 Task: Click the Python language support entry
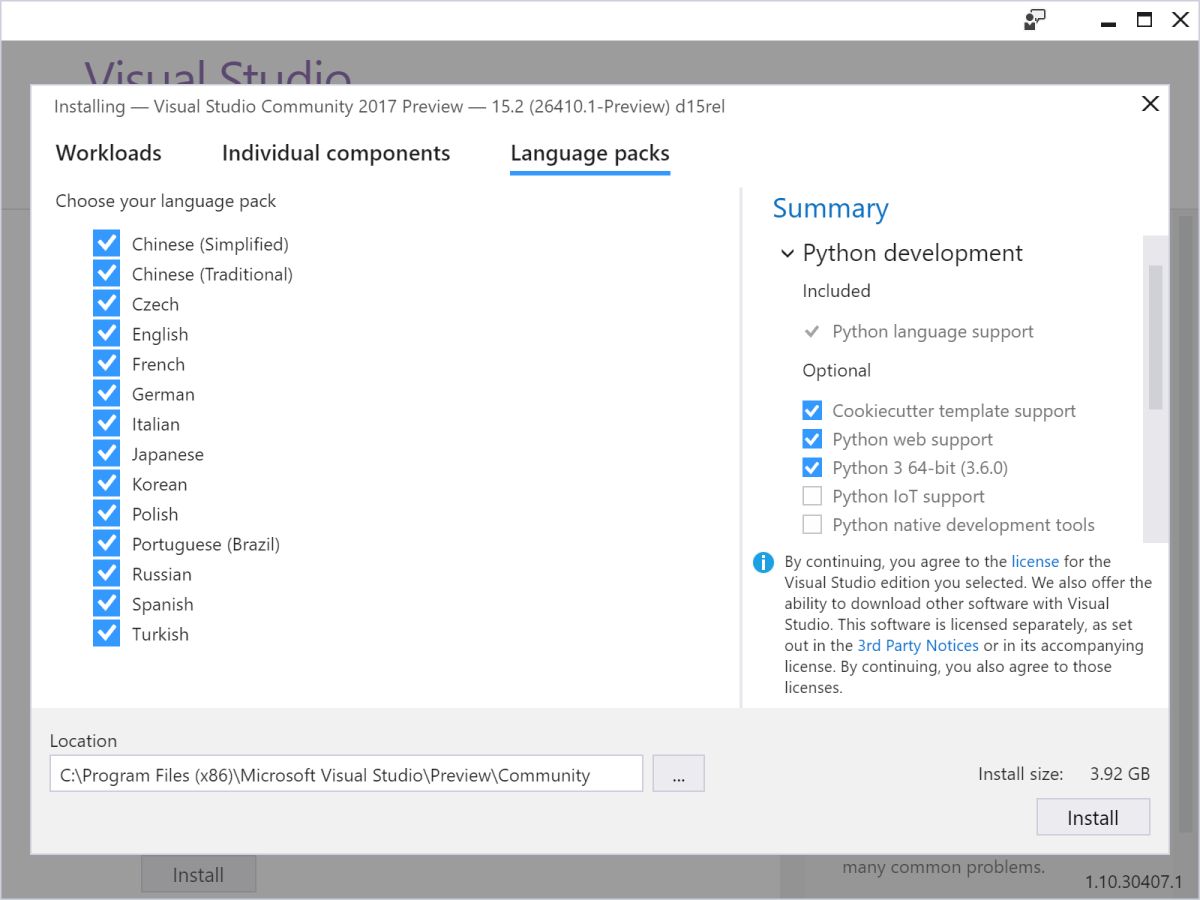click(933, 332)
